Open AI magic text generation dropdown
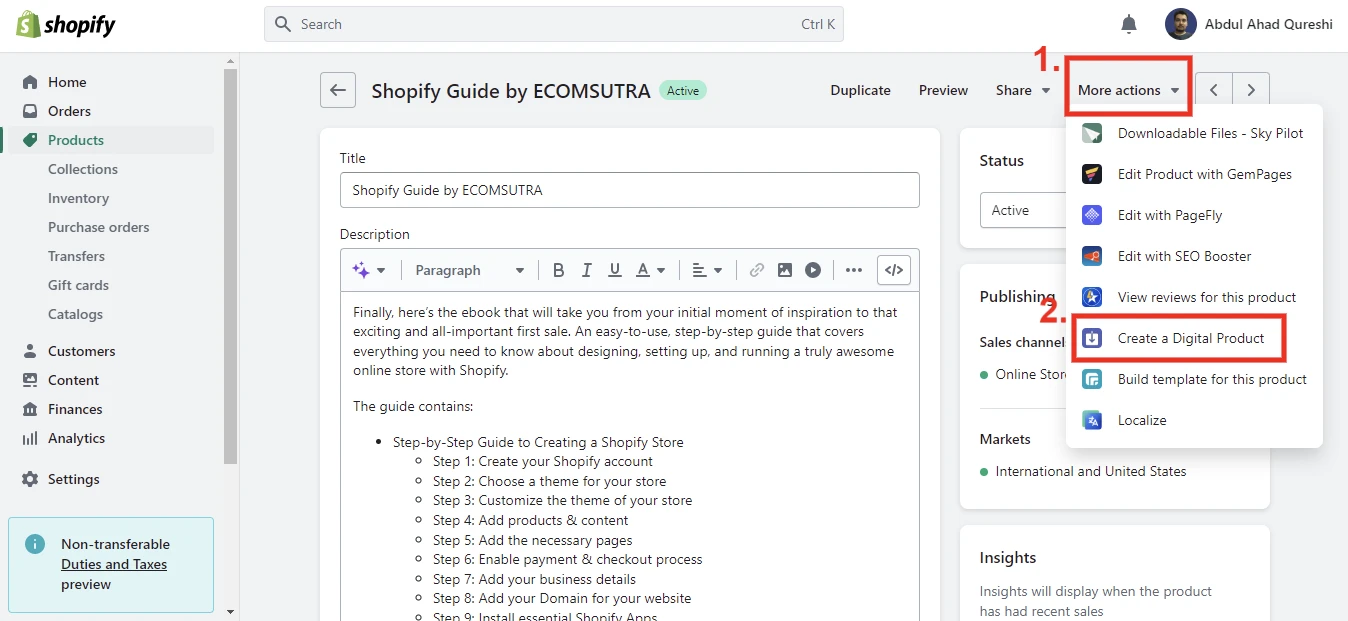The image size is (1348, 621). click(x=369, y=270)
